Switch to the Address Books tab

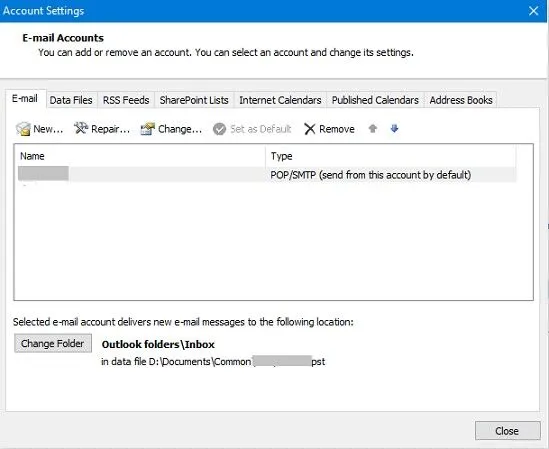tap(461, 100)
